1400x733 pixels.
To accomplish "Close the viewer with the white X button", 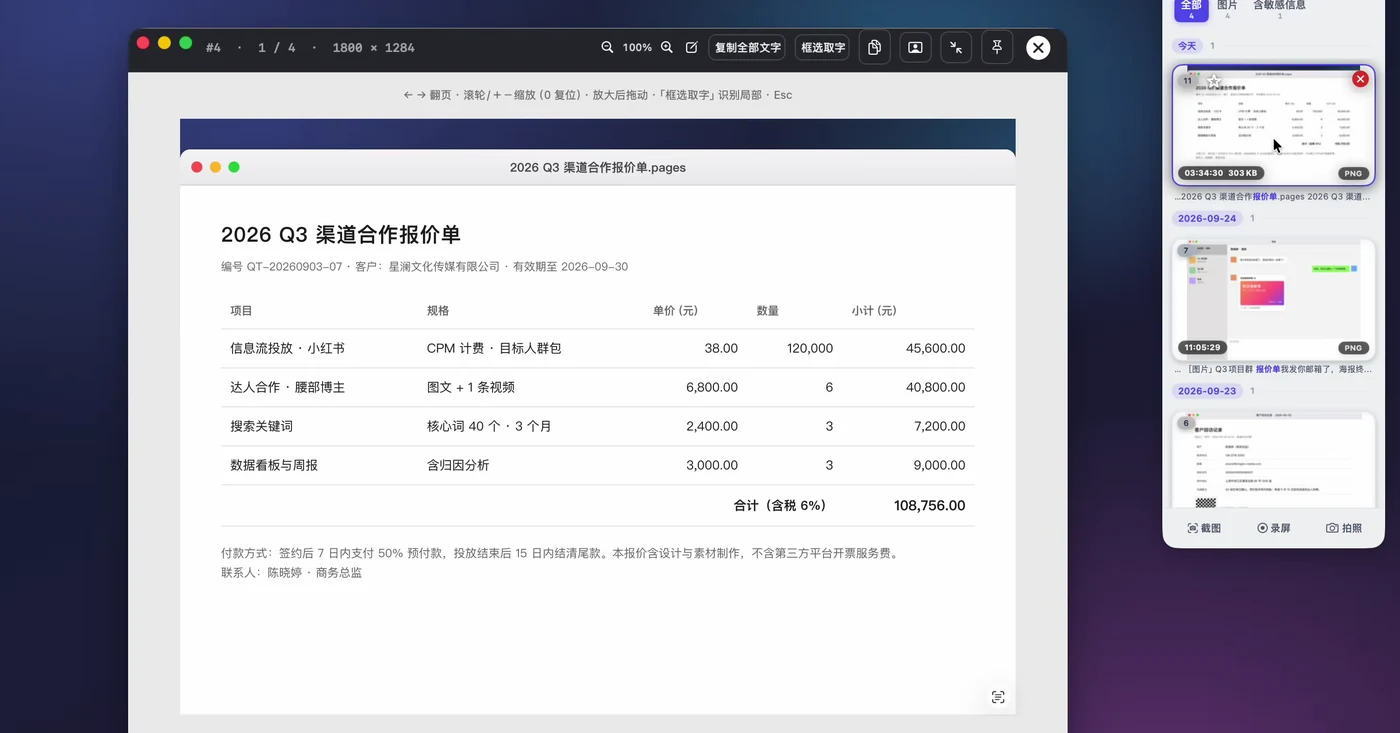I will tap(1038, 47).
